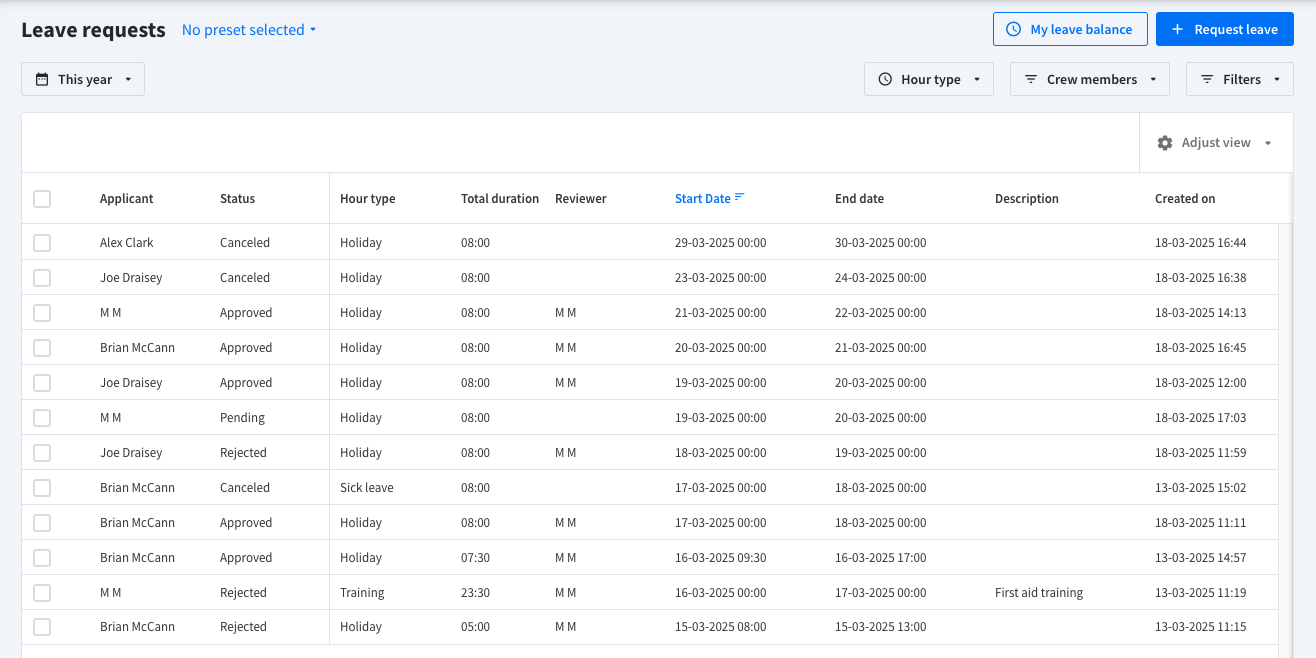Click the gear icon in Adjust view
The width and height of the screenshot is (1316, 658).
pyautogui.click(x=1165, y=143)
